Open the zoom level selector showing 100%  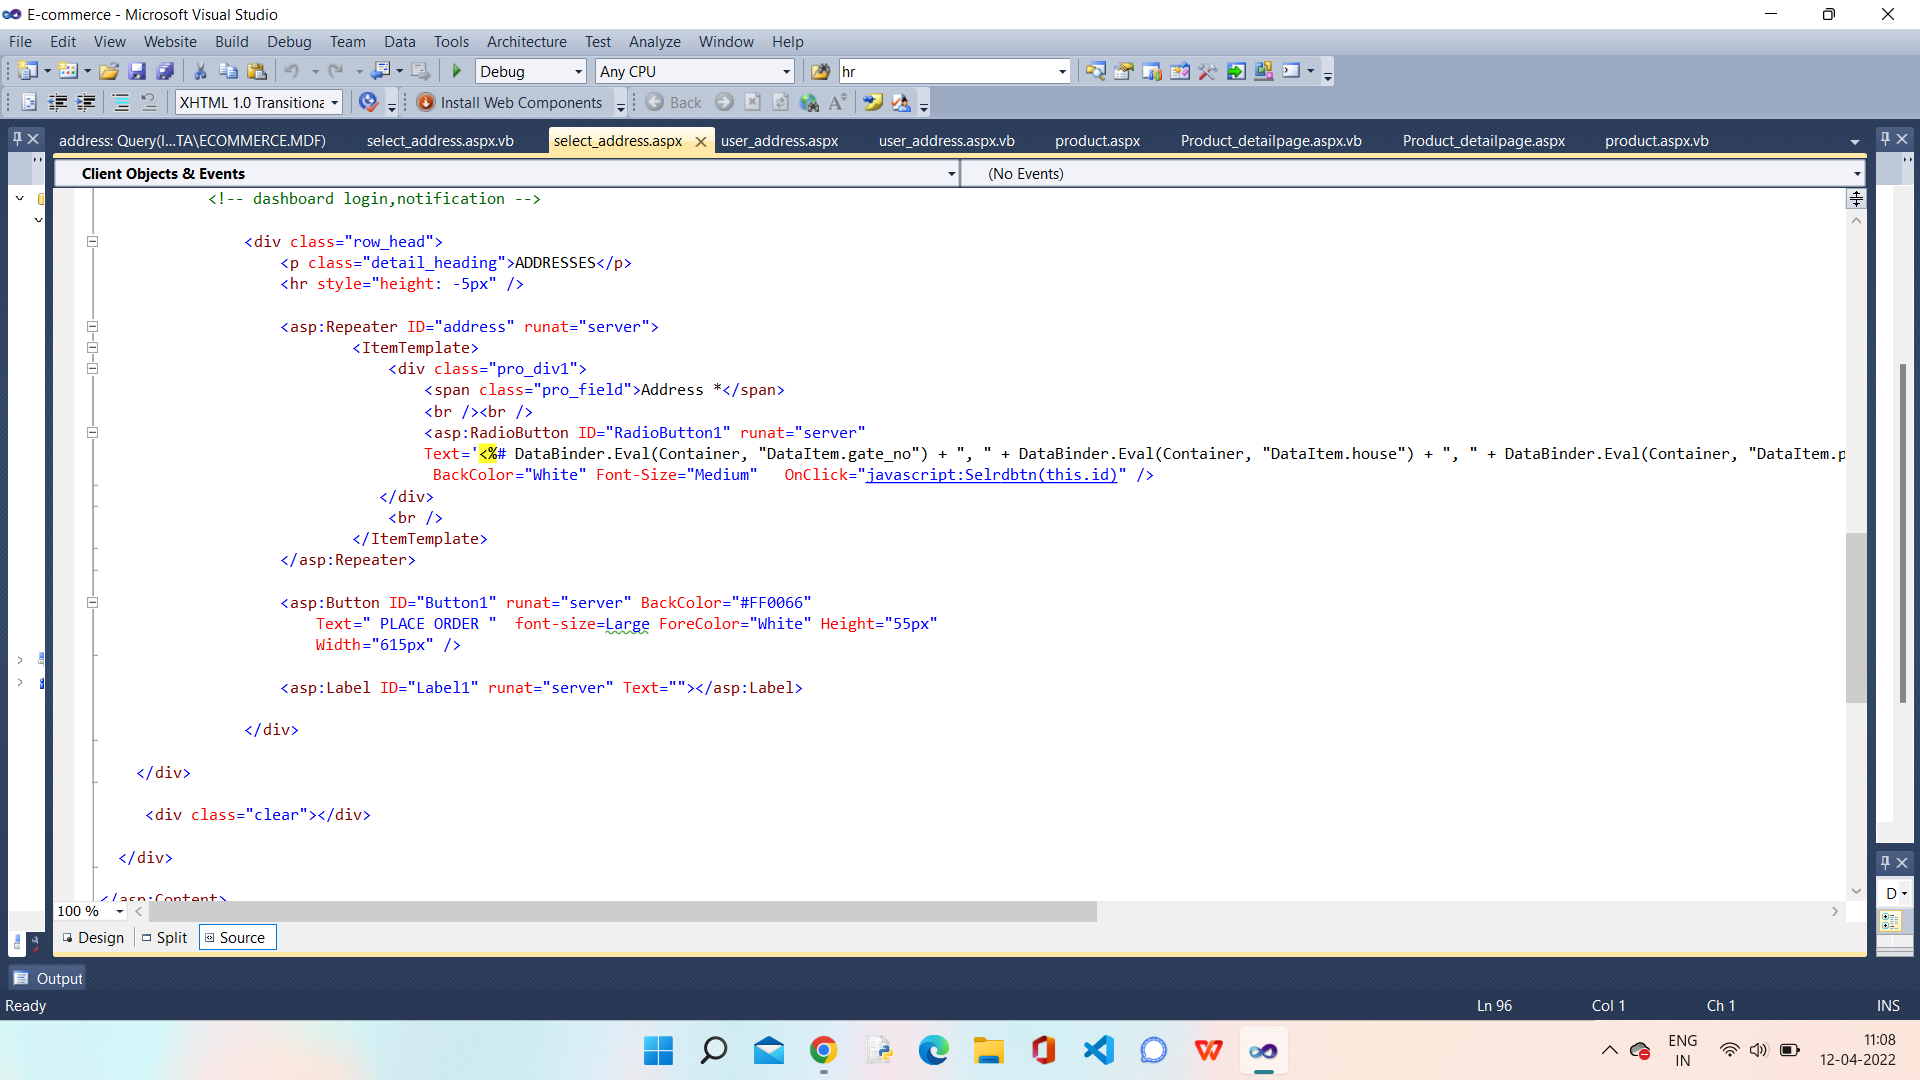pos(90,911)
